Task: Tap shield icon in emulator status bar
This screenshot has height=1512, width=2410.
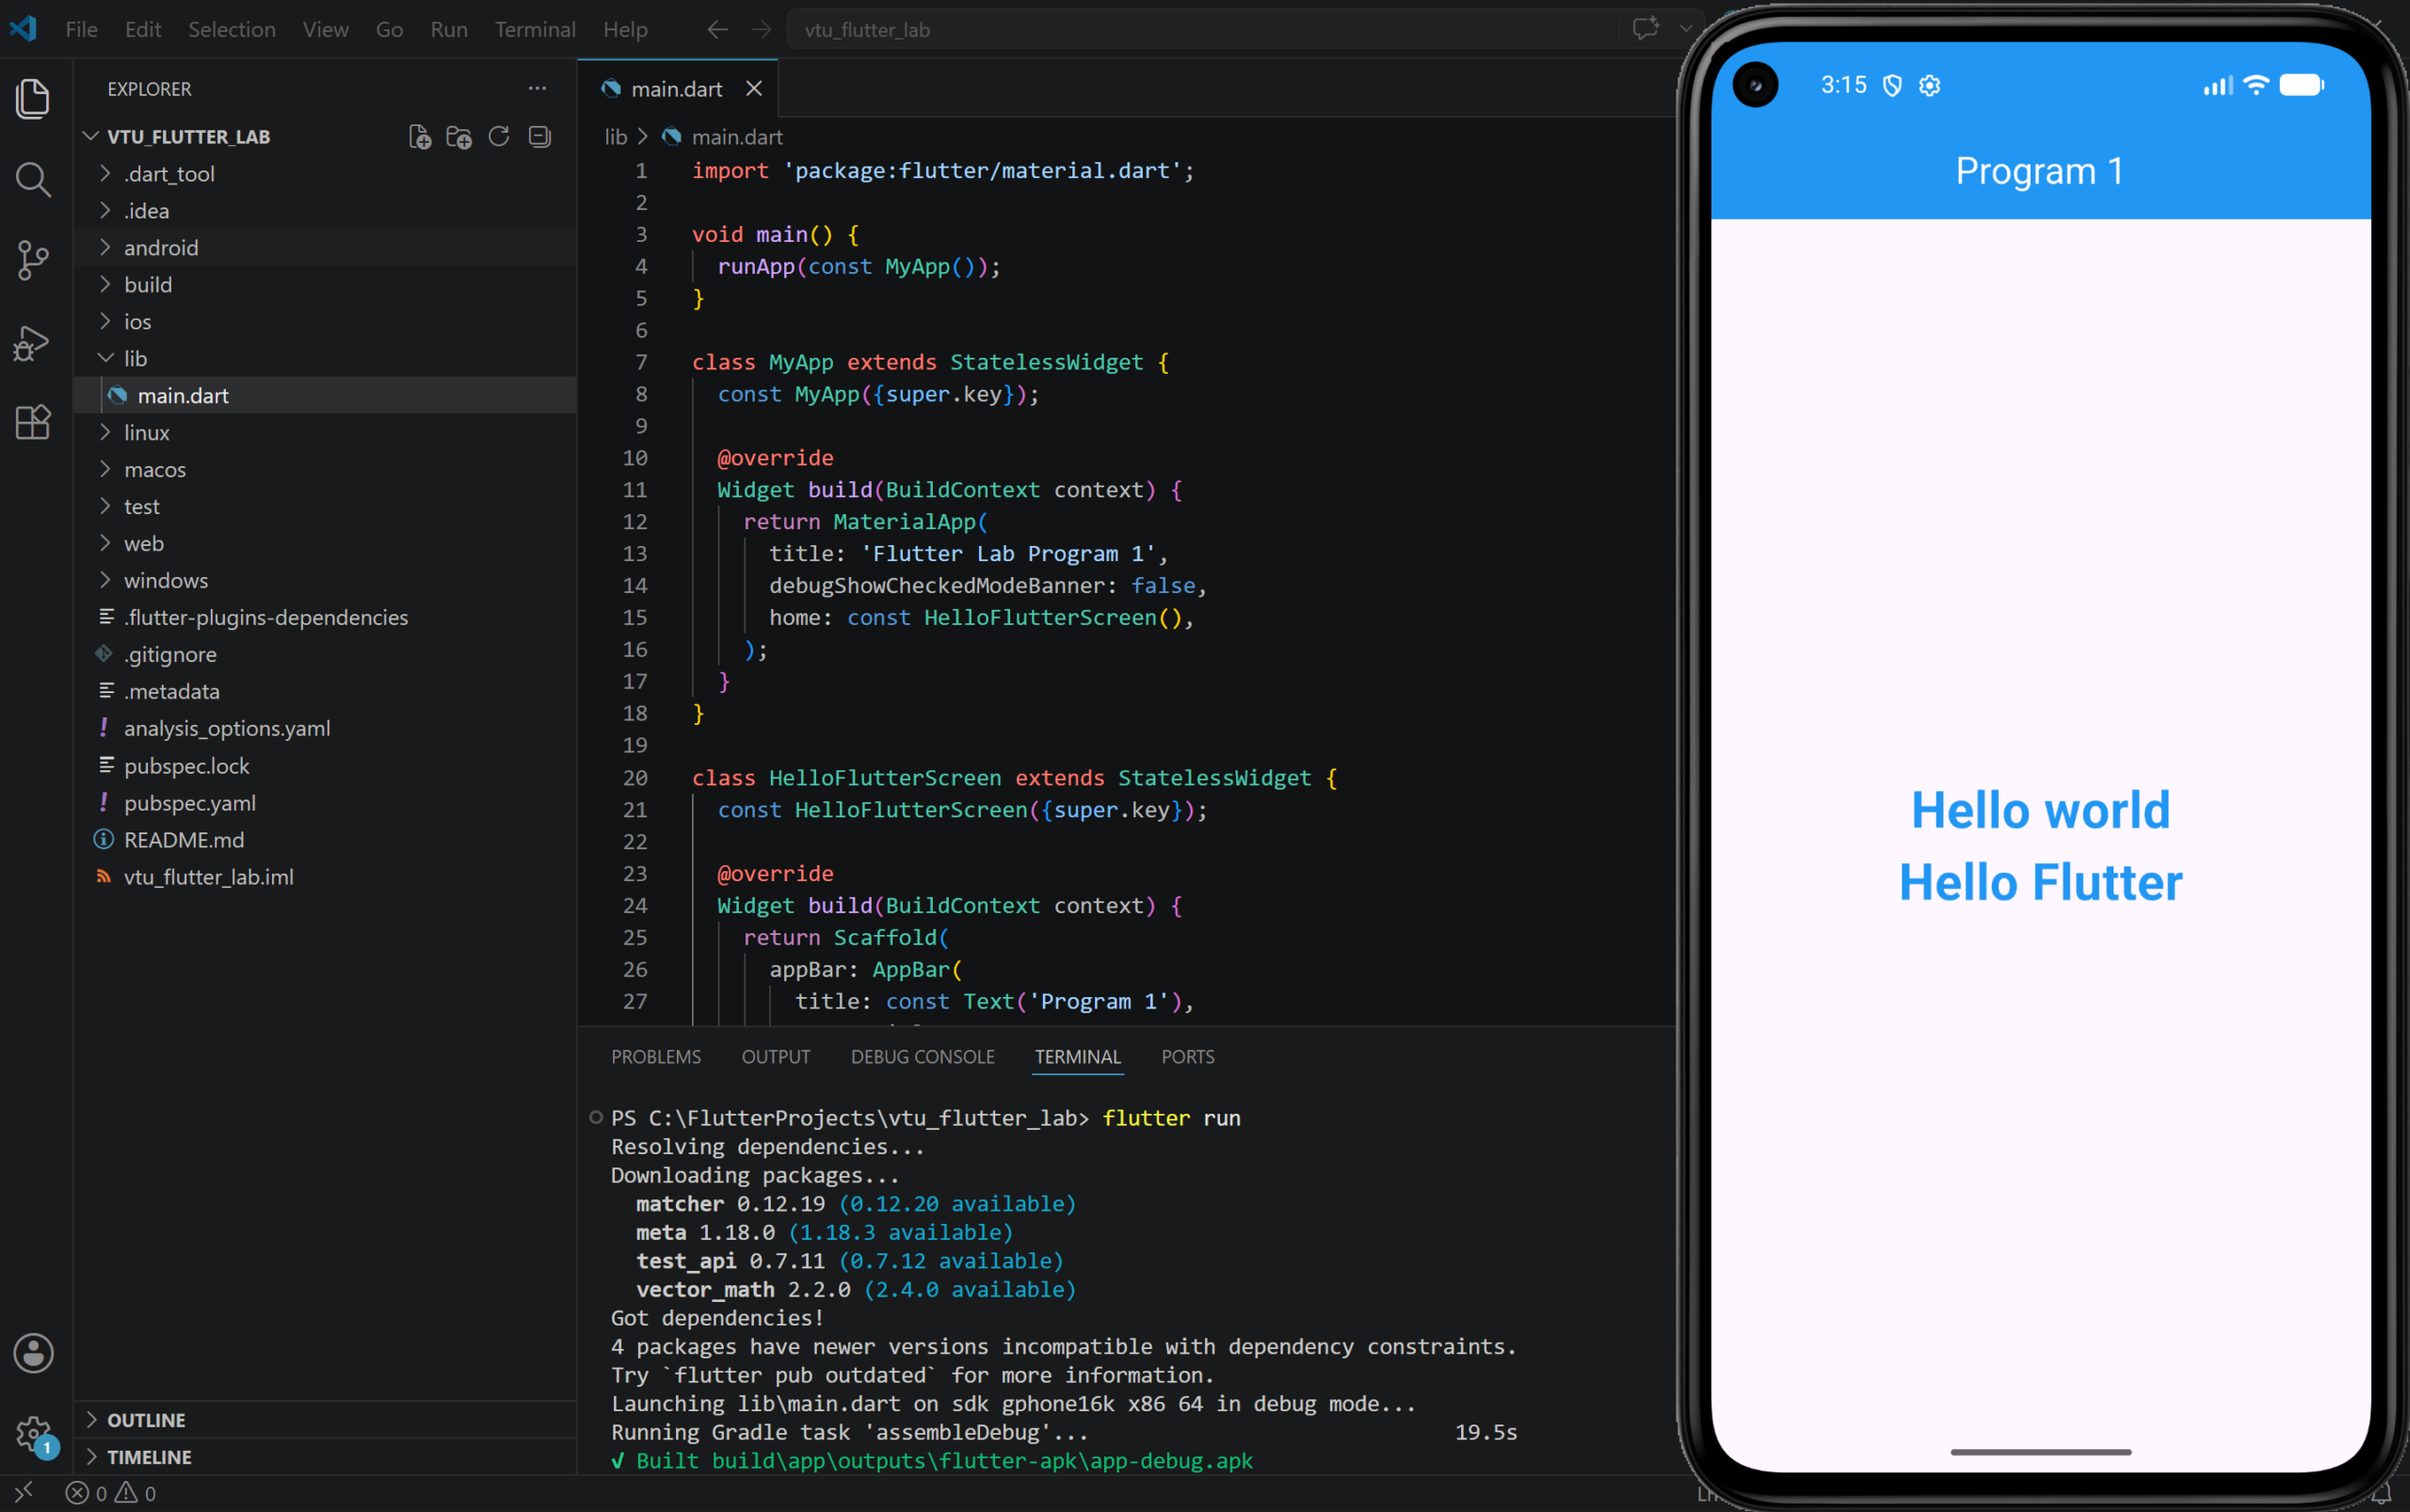Action: click(1892, 86)
